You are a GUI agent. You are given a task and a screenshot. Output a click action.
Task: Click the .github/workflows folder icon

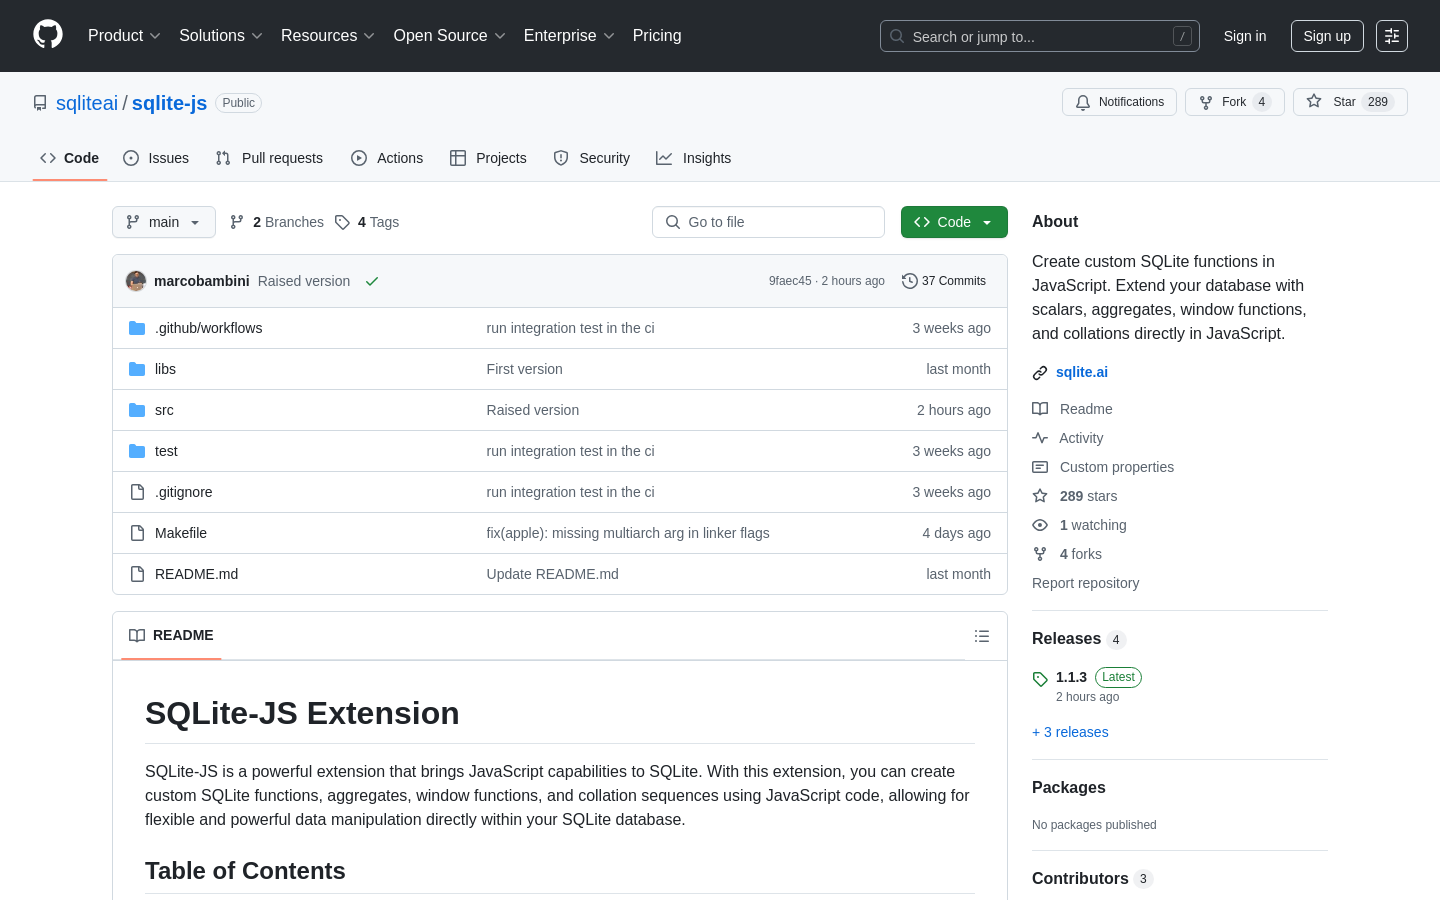(137, 328)
